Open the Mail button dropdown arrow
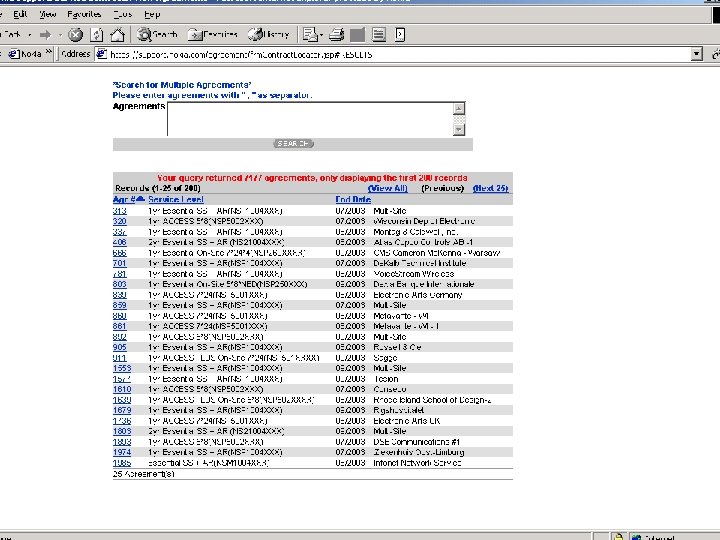This screenshot has width=720, height=540. click(321, 35)
